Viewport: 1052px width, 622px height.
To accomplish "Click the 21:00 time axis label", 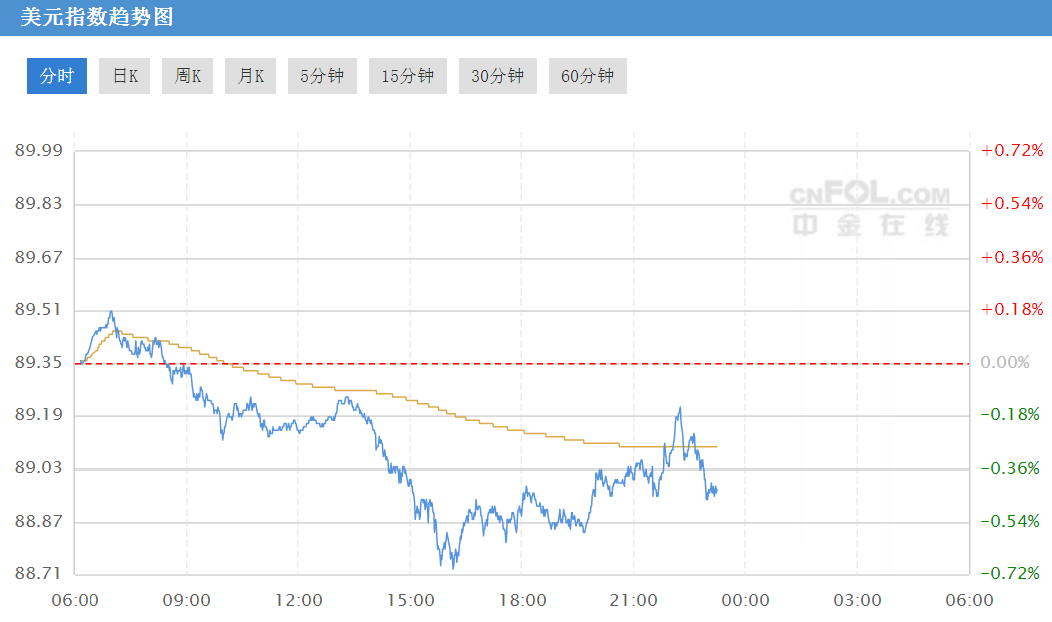I will tap(634, 600).
